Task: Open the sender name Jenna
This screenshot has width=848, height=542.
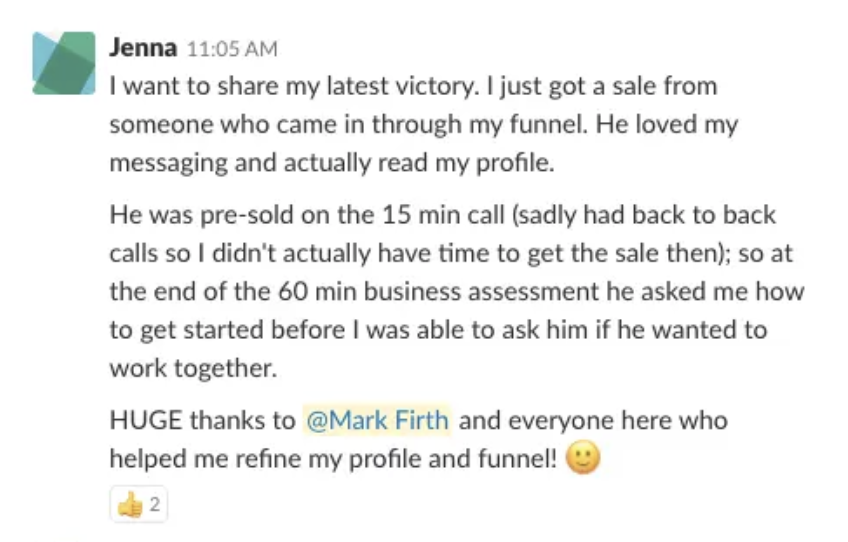Action: click(x=143, y=48)
